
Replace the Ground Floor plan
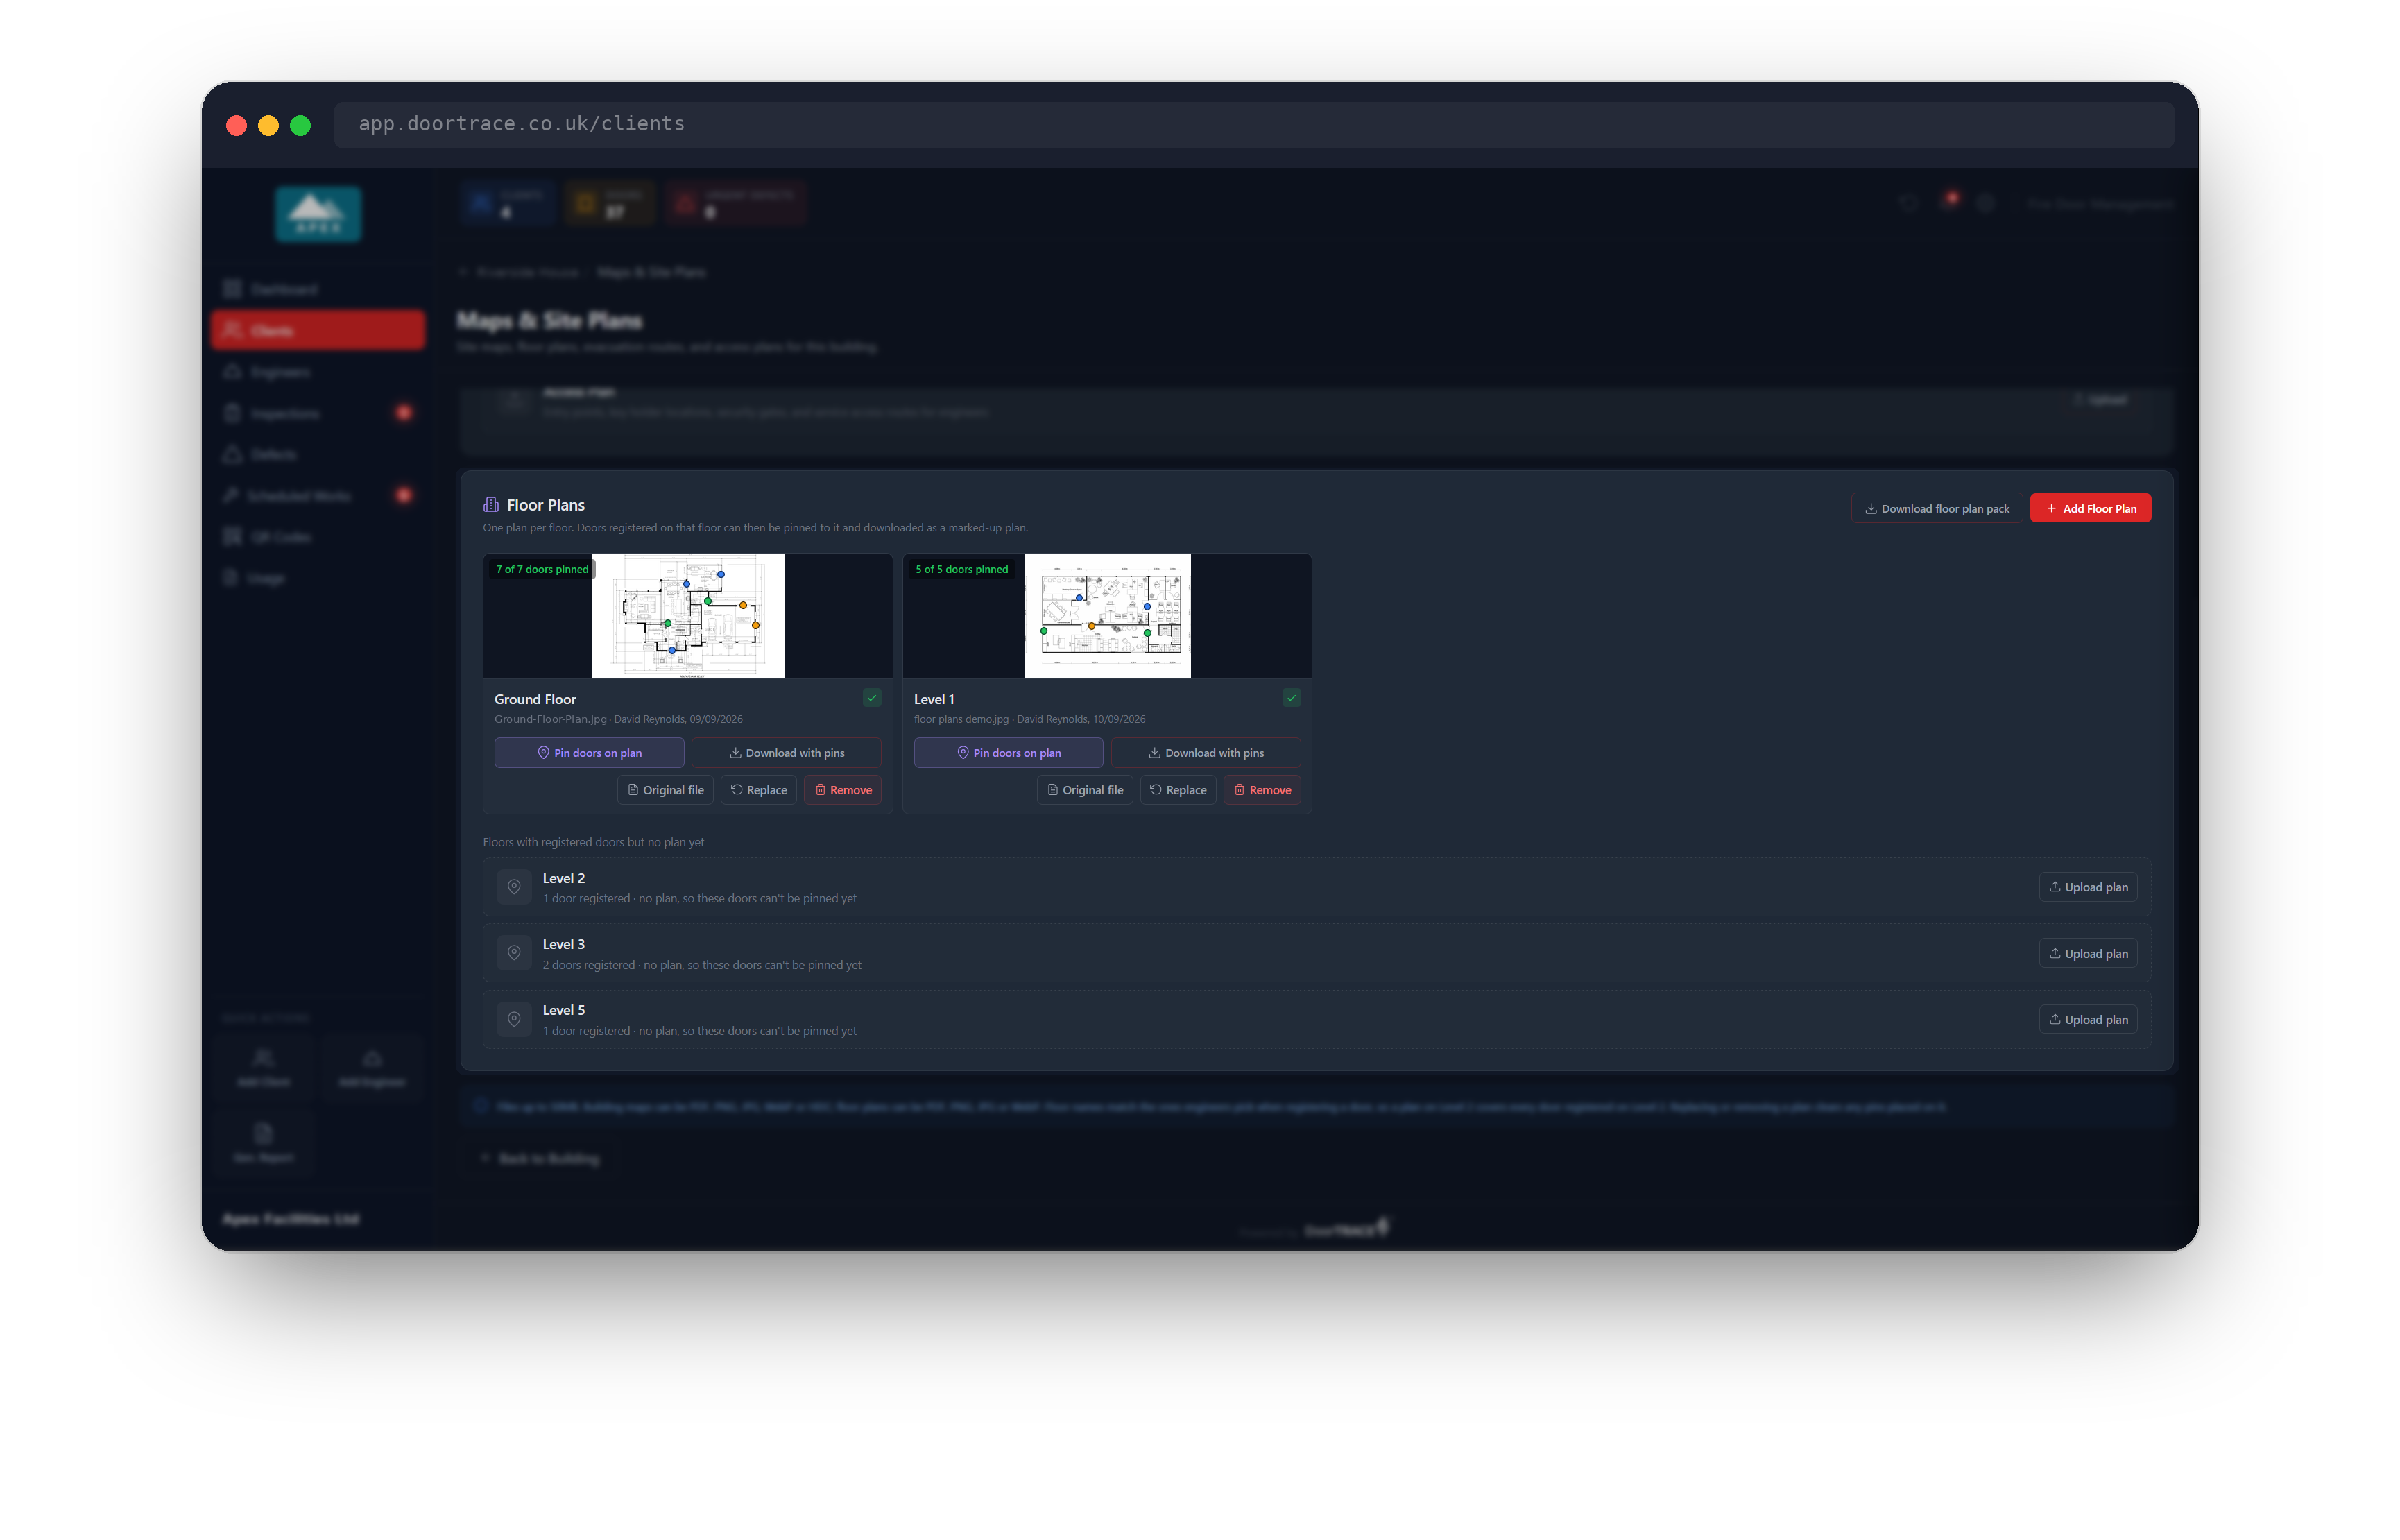[x=759, y=790]
